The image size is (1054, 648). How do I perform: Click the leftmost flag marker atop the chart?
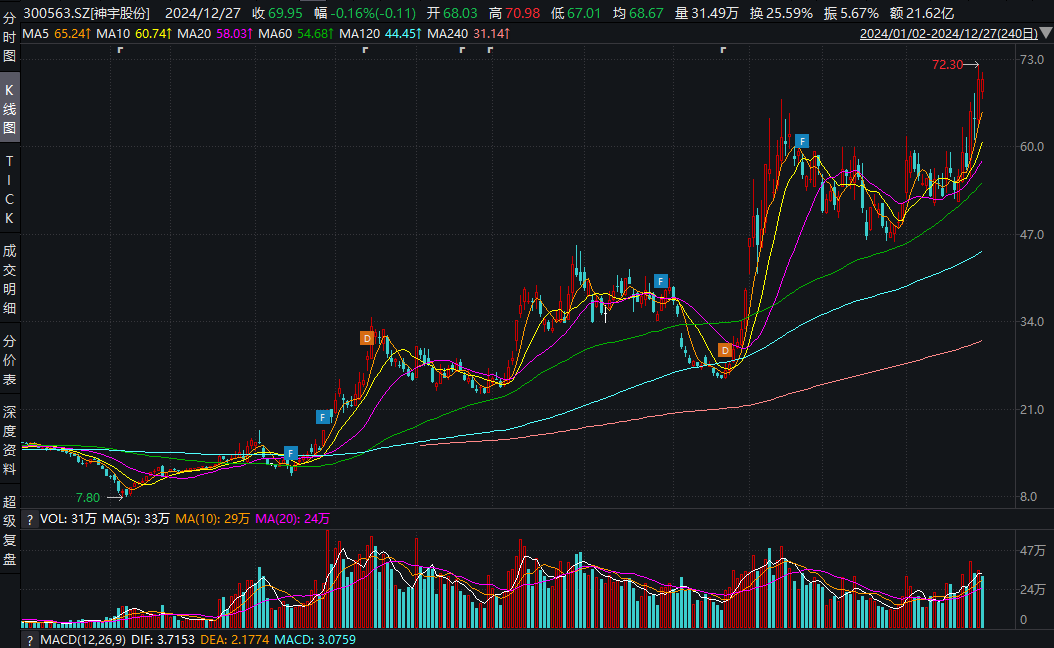(x=120, y=50)
